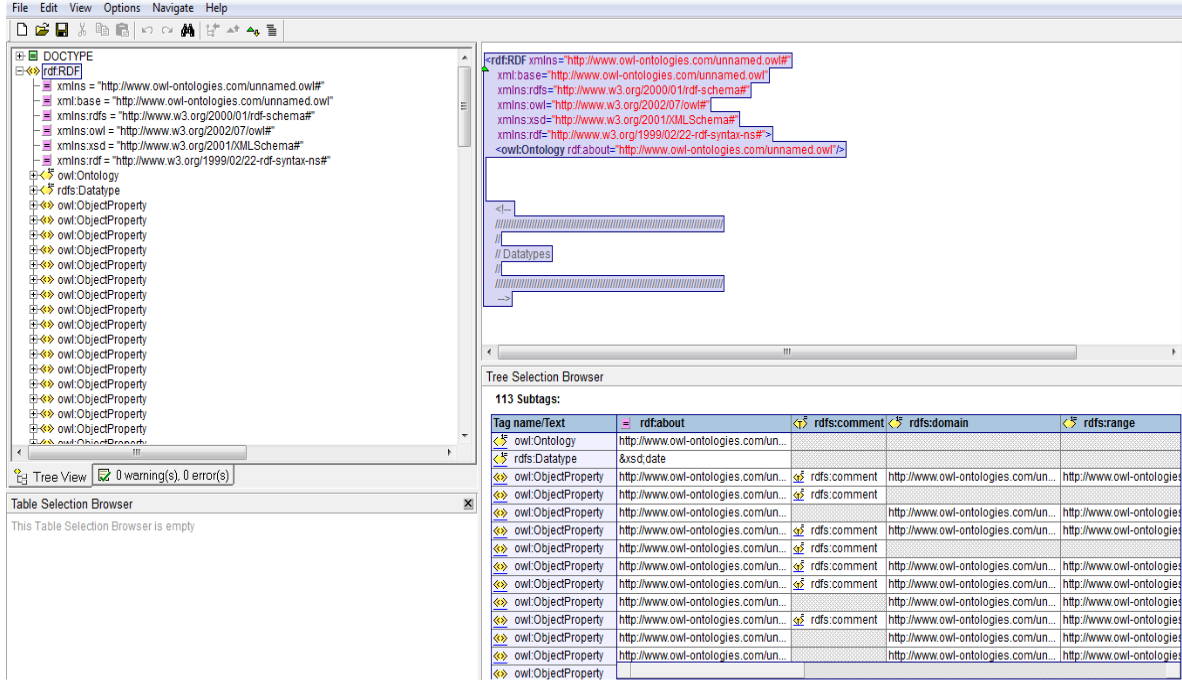Viewport: 1182px width, 680px height.
Task: Click the stacked lines toolbar icon
Action: pos(271,30)
